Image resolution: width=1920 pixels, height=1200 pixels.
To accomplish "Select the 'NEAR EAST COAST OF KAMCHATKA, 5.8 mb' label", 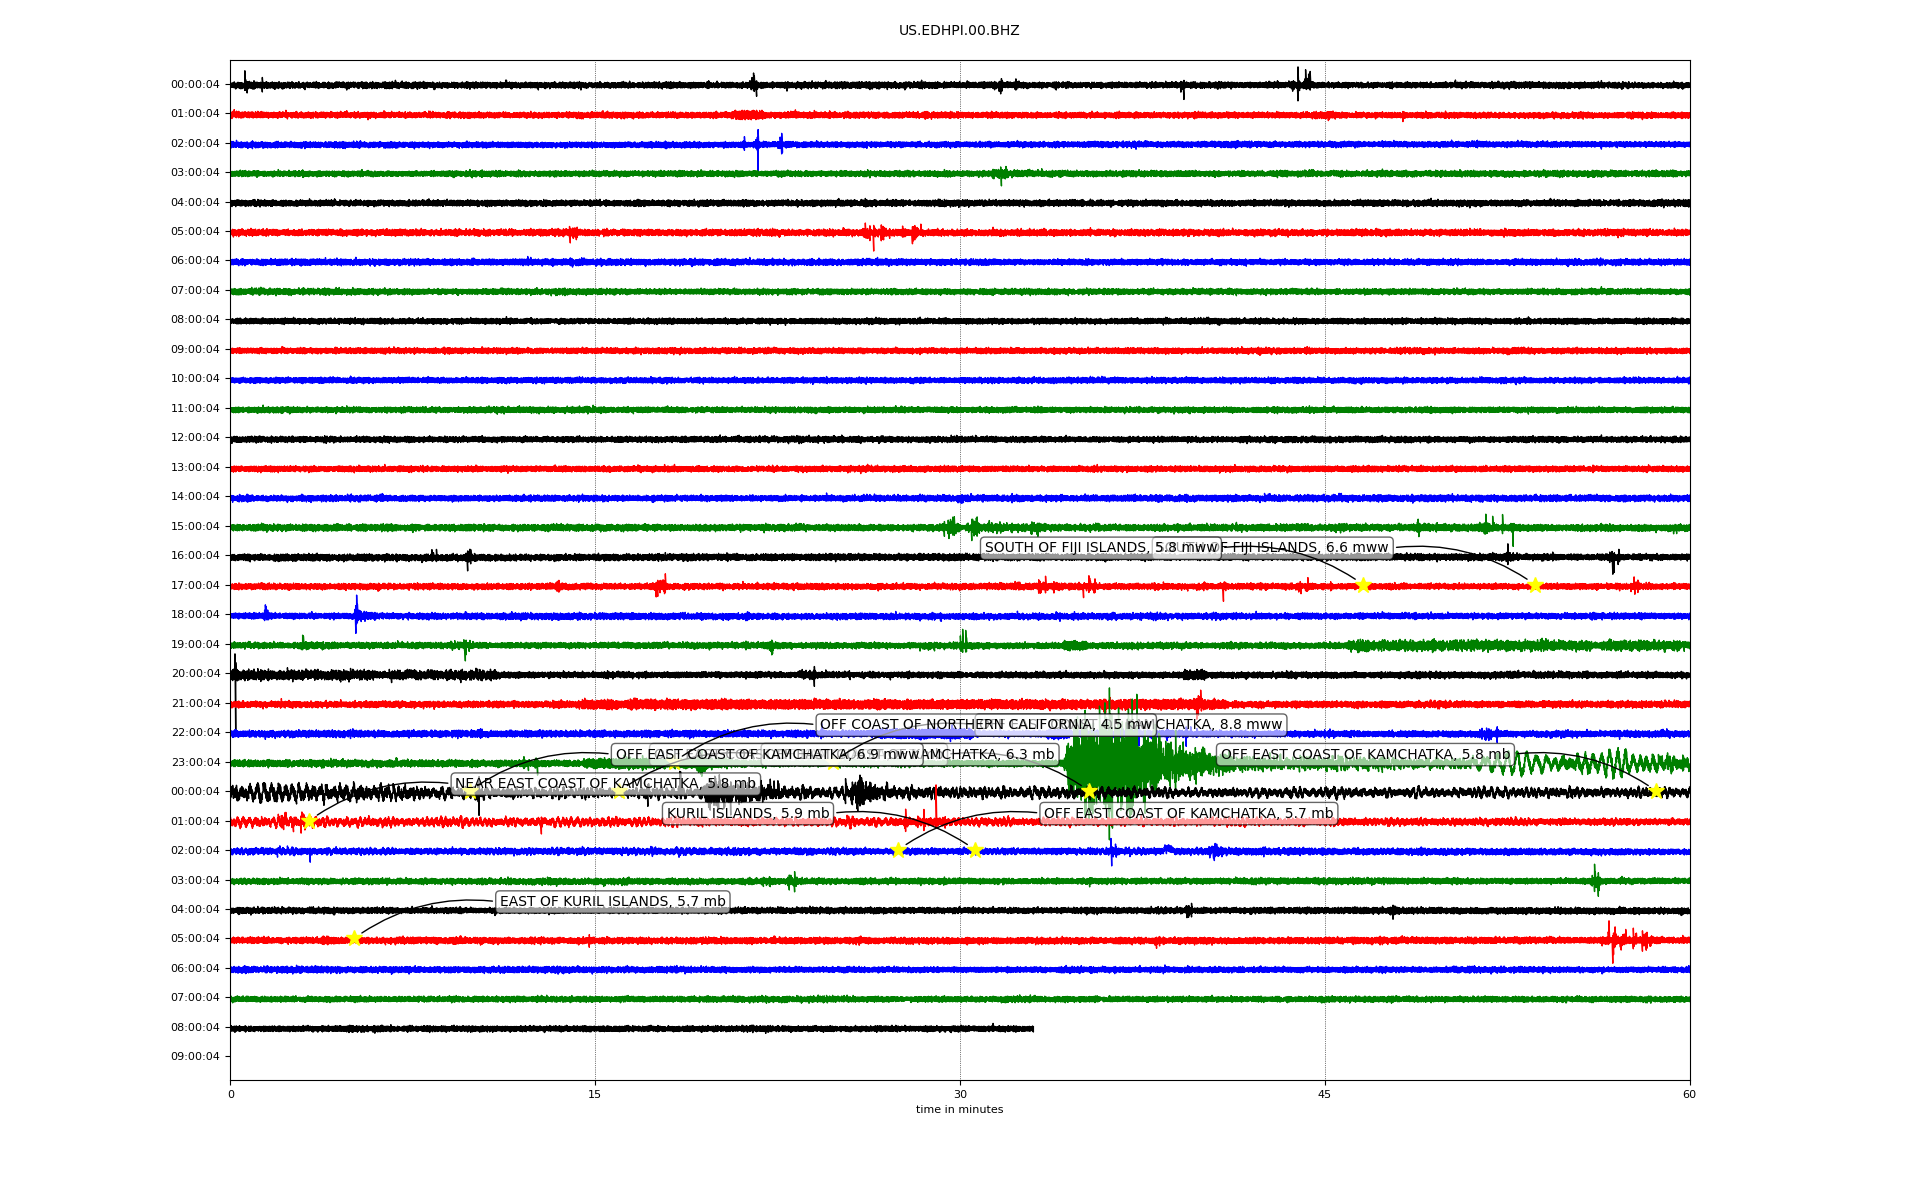I will click(x=606, y=783).
